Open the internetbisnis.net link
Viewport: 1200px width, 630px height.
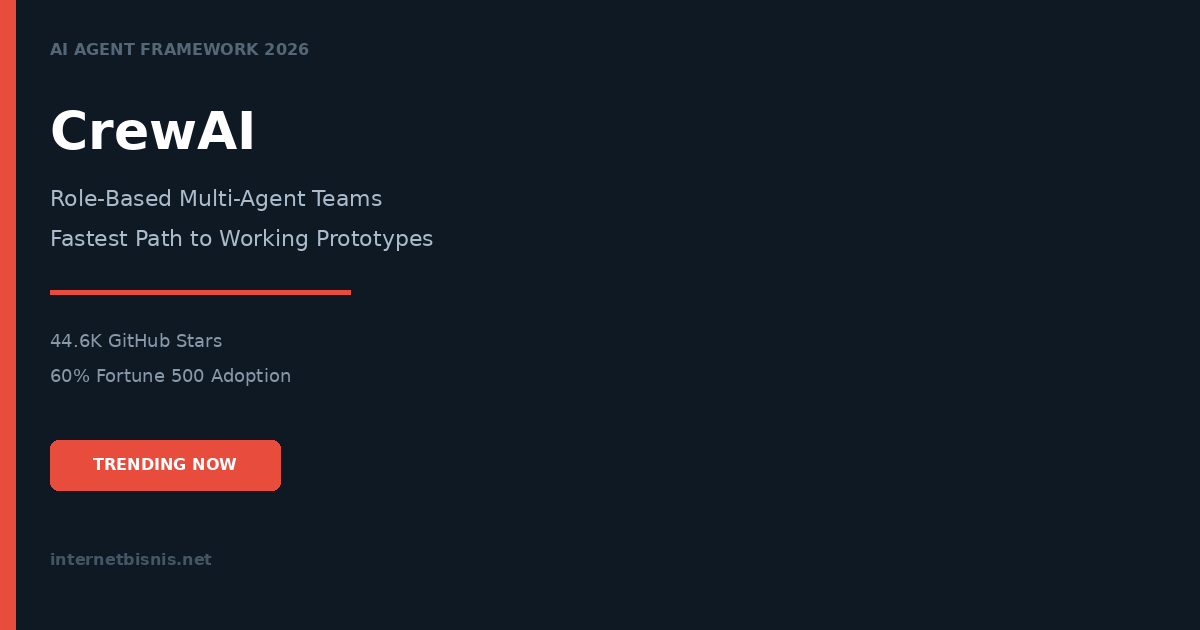(131, 560)
